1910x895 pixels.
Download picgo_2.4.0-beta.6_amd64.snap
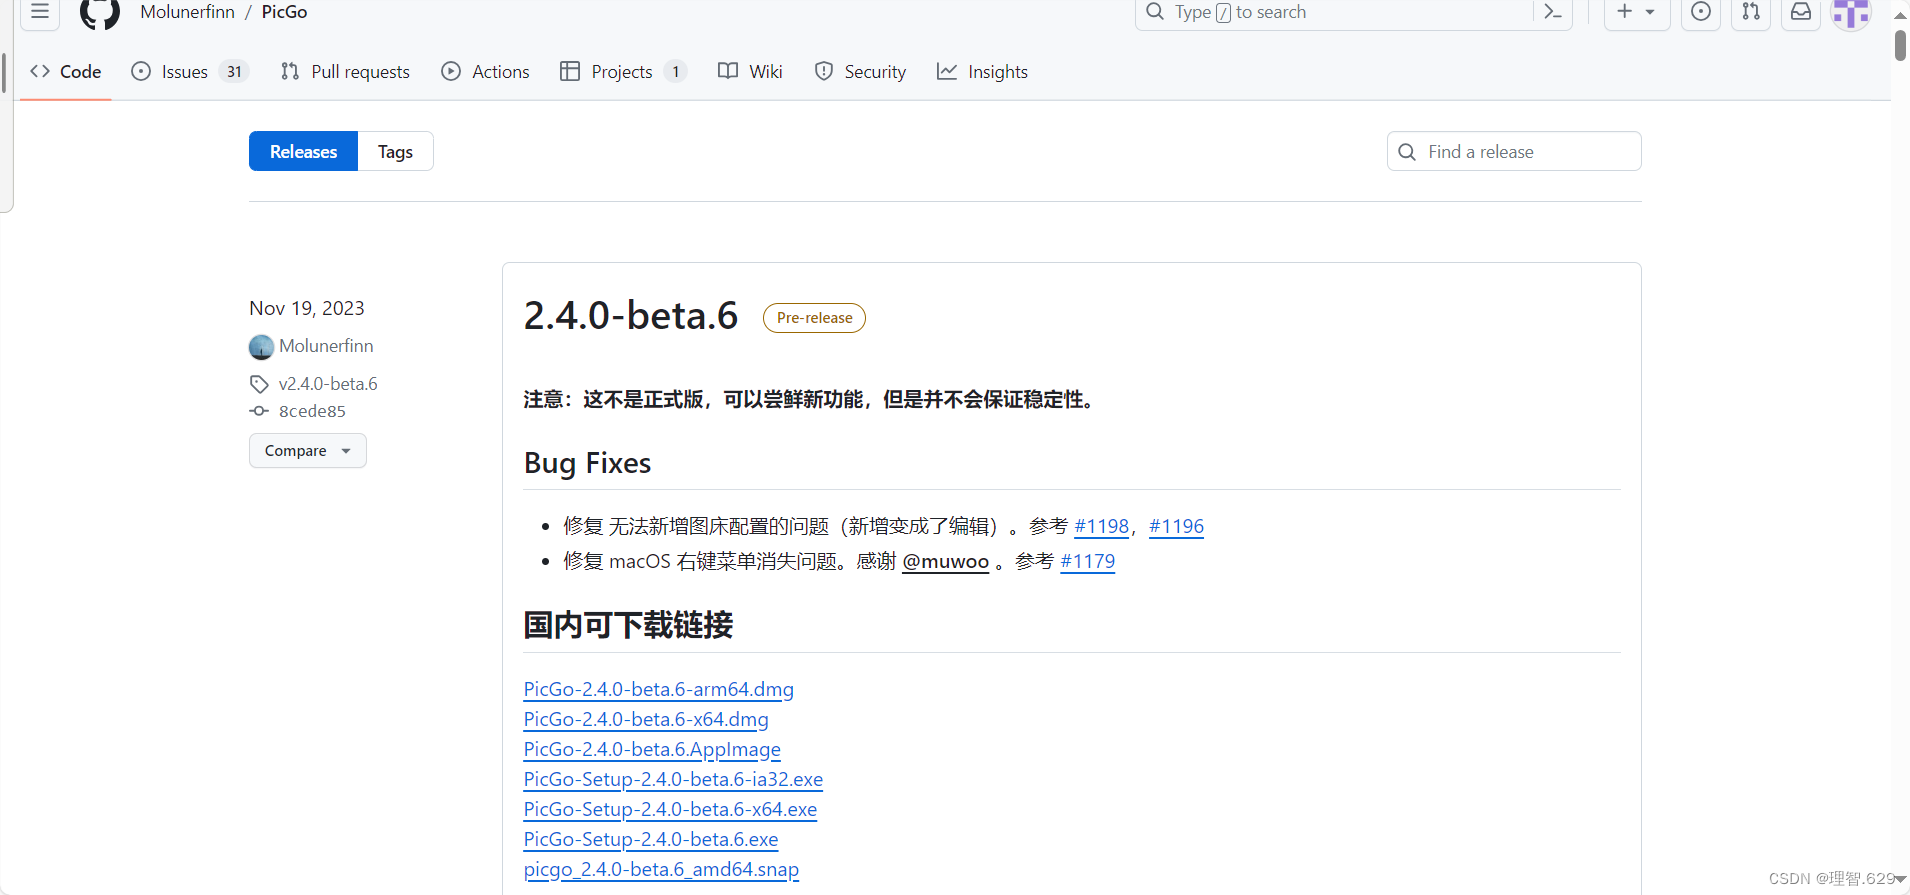click(661, 869)
